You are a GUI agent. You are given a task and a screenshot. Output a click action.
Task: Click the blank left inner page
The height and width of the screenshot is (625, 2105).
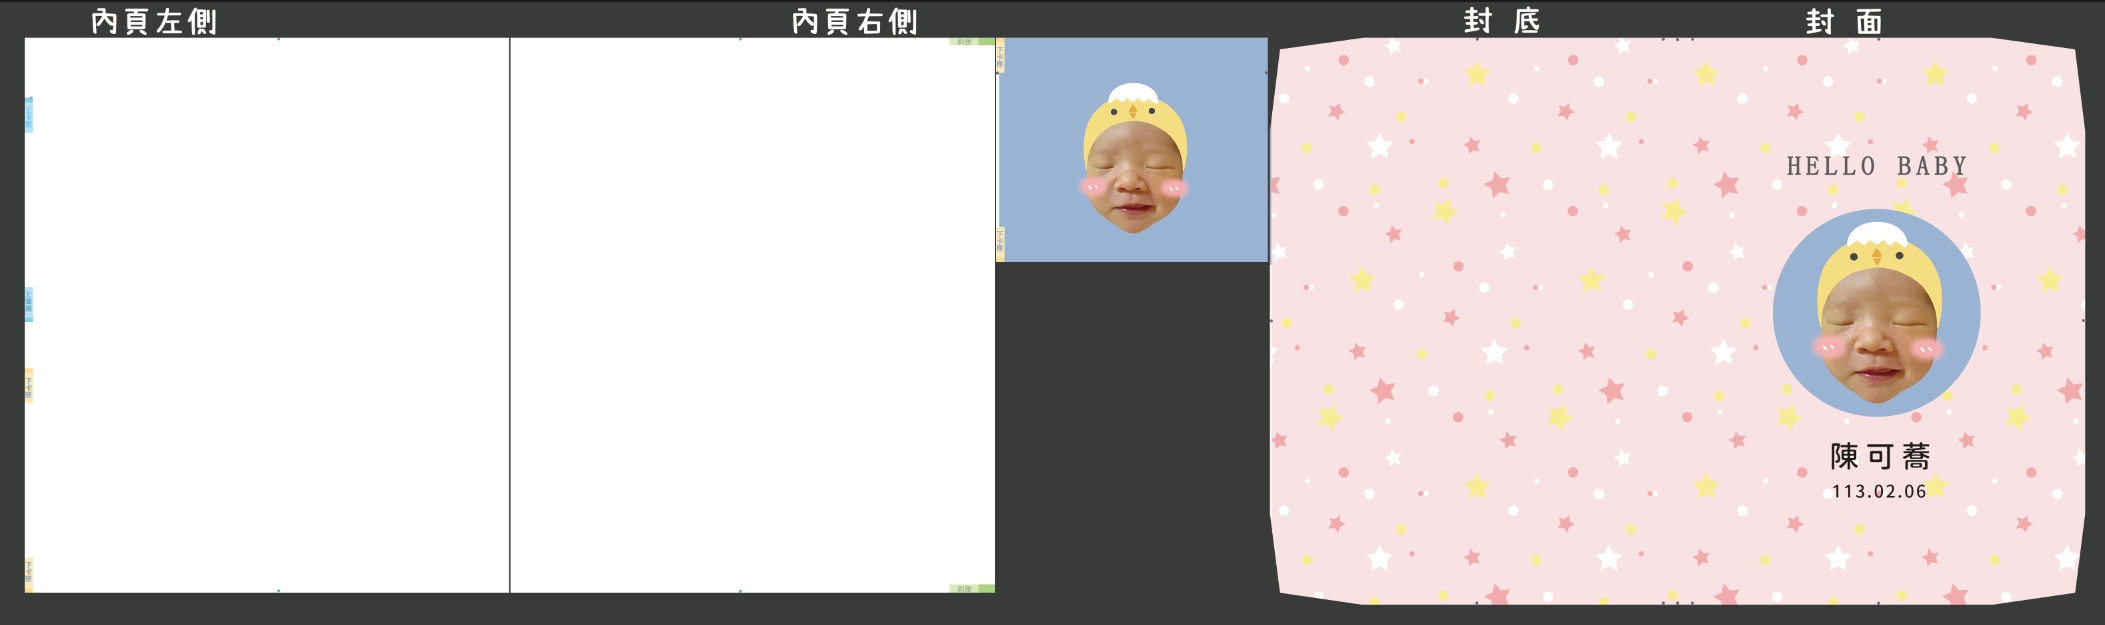(x=267, y=315)
